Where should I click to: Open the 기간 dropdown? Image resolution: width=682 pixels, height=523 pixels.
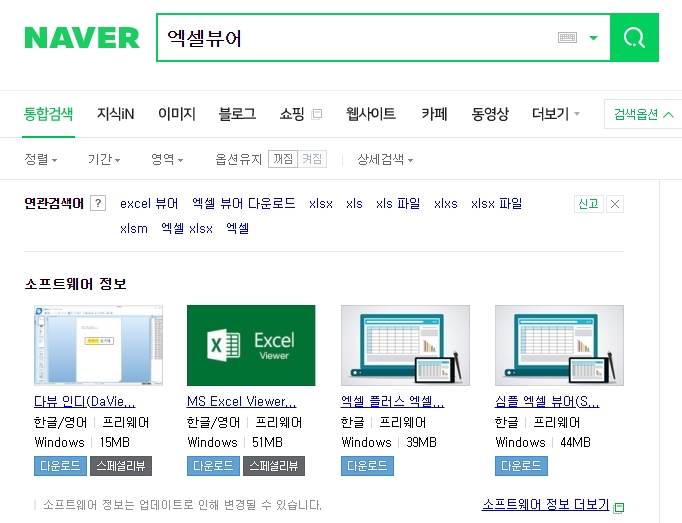click(x=104, y=159)
